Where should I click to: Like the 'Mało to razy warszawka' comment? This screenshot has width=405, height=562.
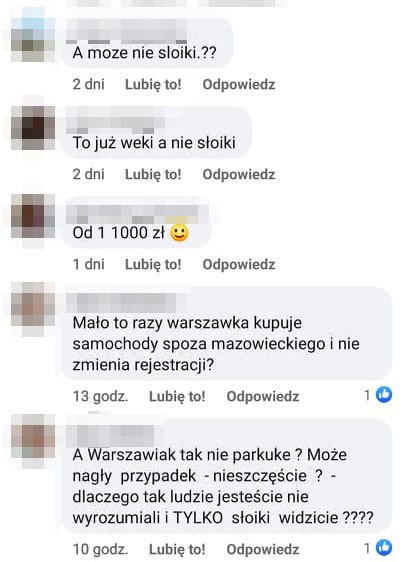(177, 396)
